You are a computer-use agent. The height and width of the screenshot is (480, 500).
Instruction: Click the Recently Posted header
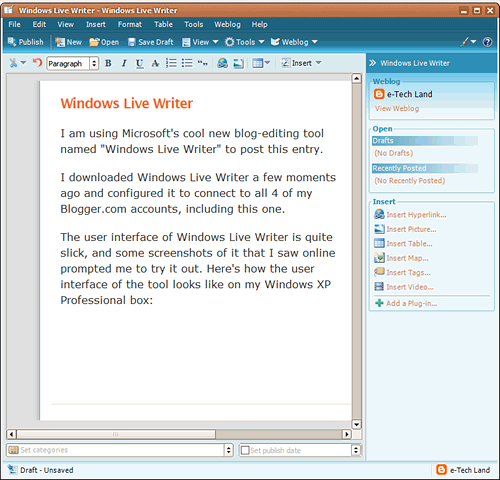click(425, 168)
